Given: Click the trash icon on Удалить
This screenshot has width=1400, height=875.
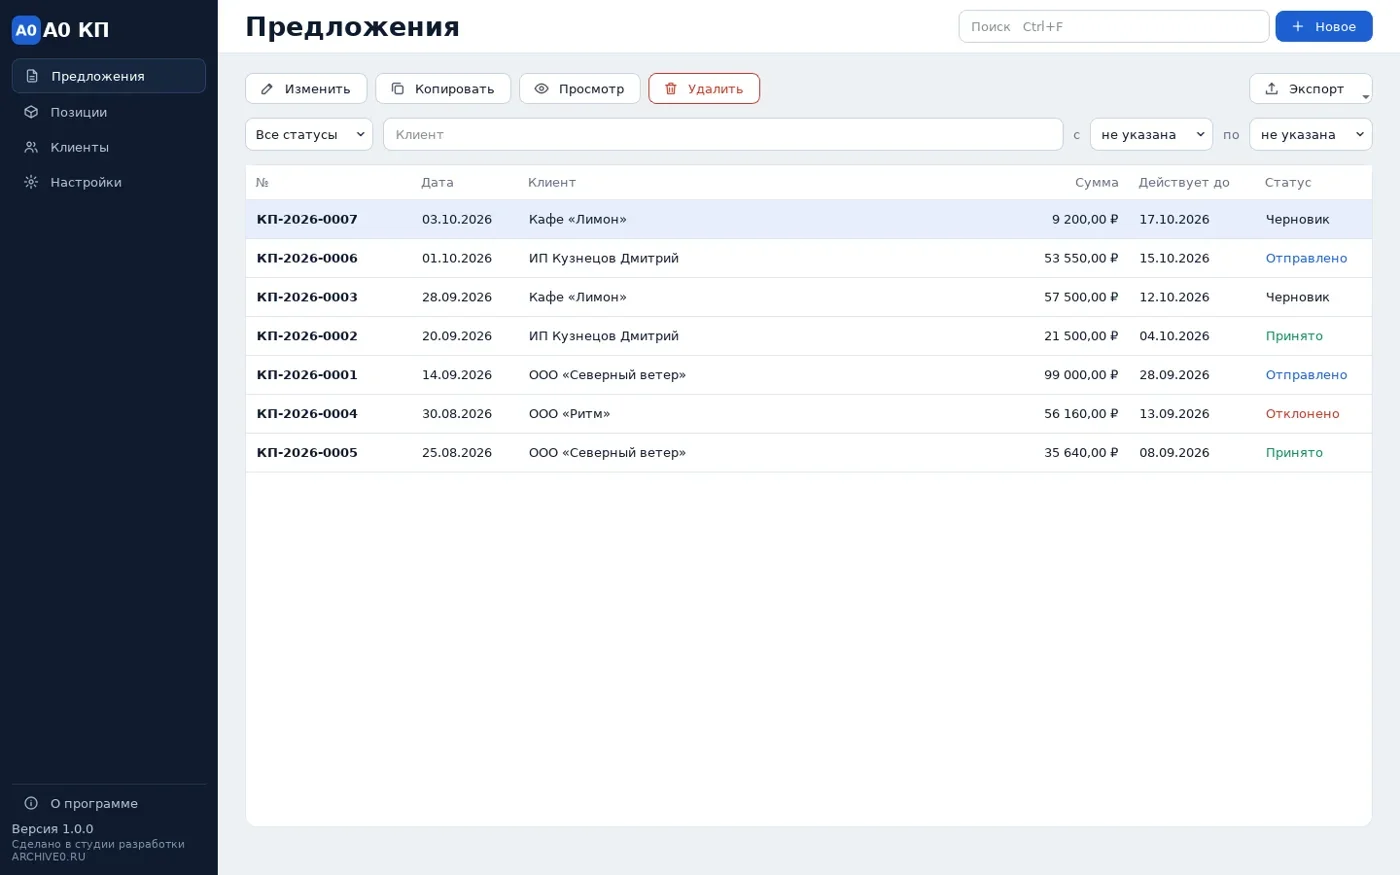Looking at the screenshot, I should coord(671,89).
